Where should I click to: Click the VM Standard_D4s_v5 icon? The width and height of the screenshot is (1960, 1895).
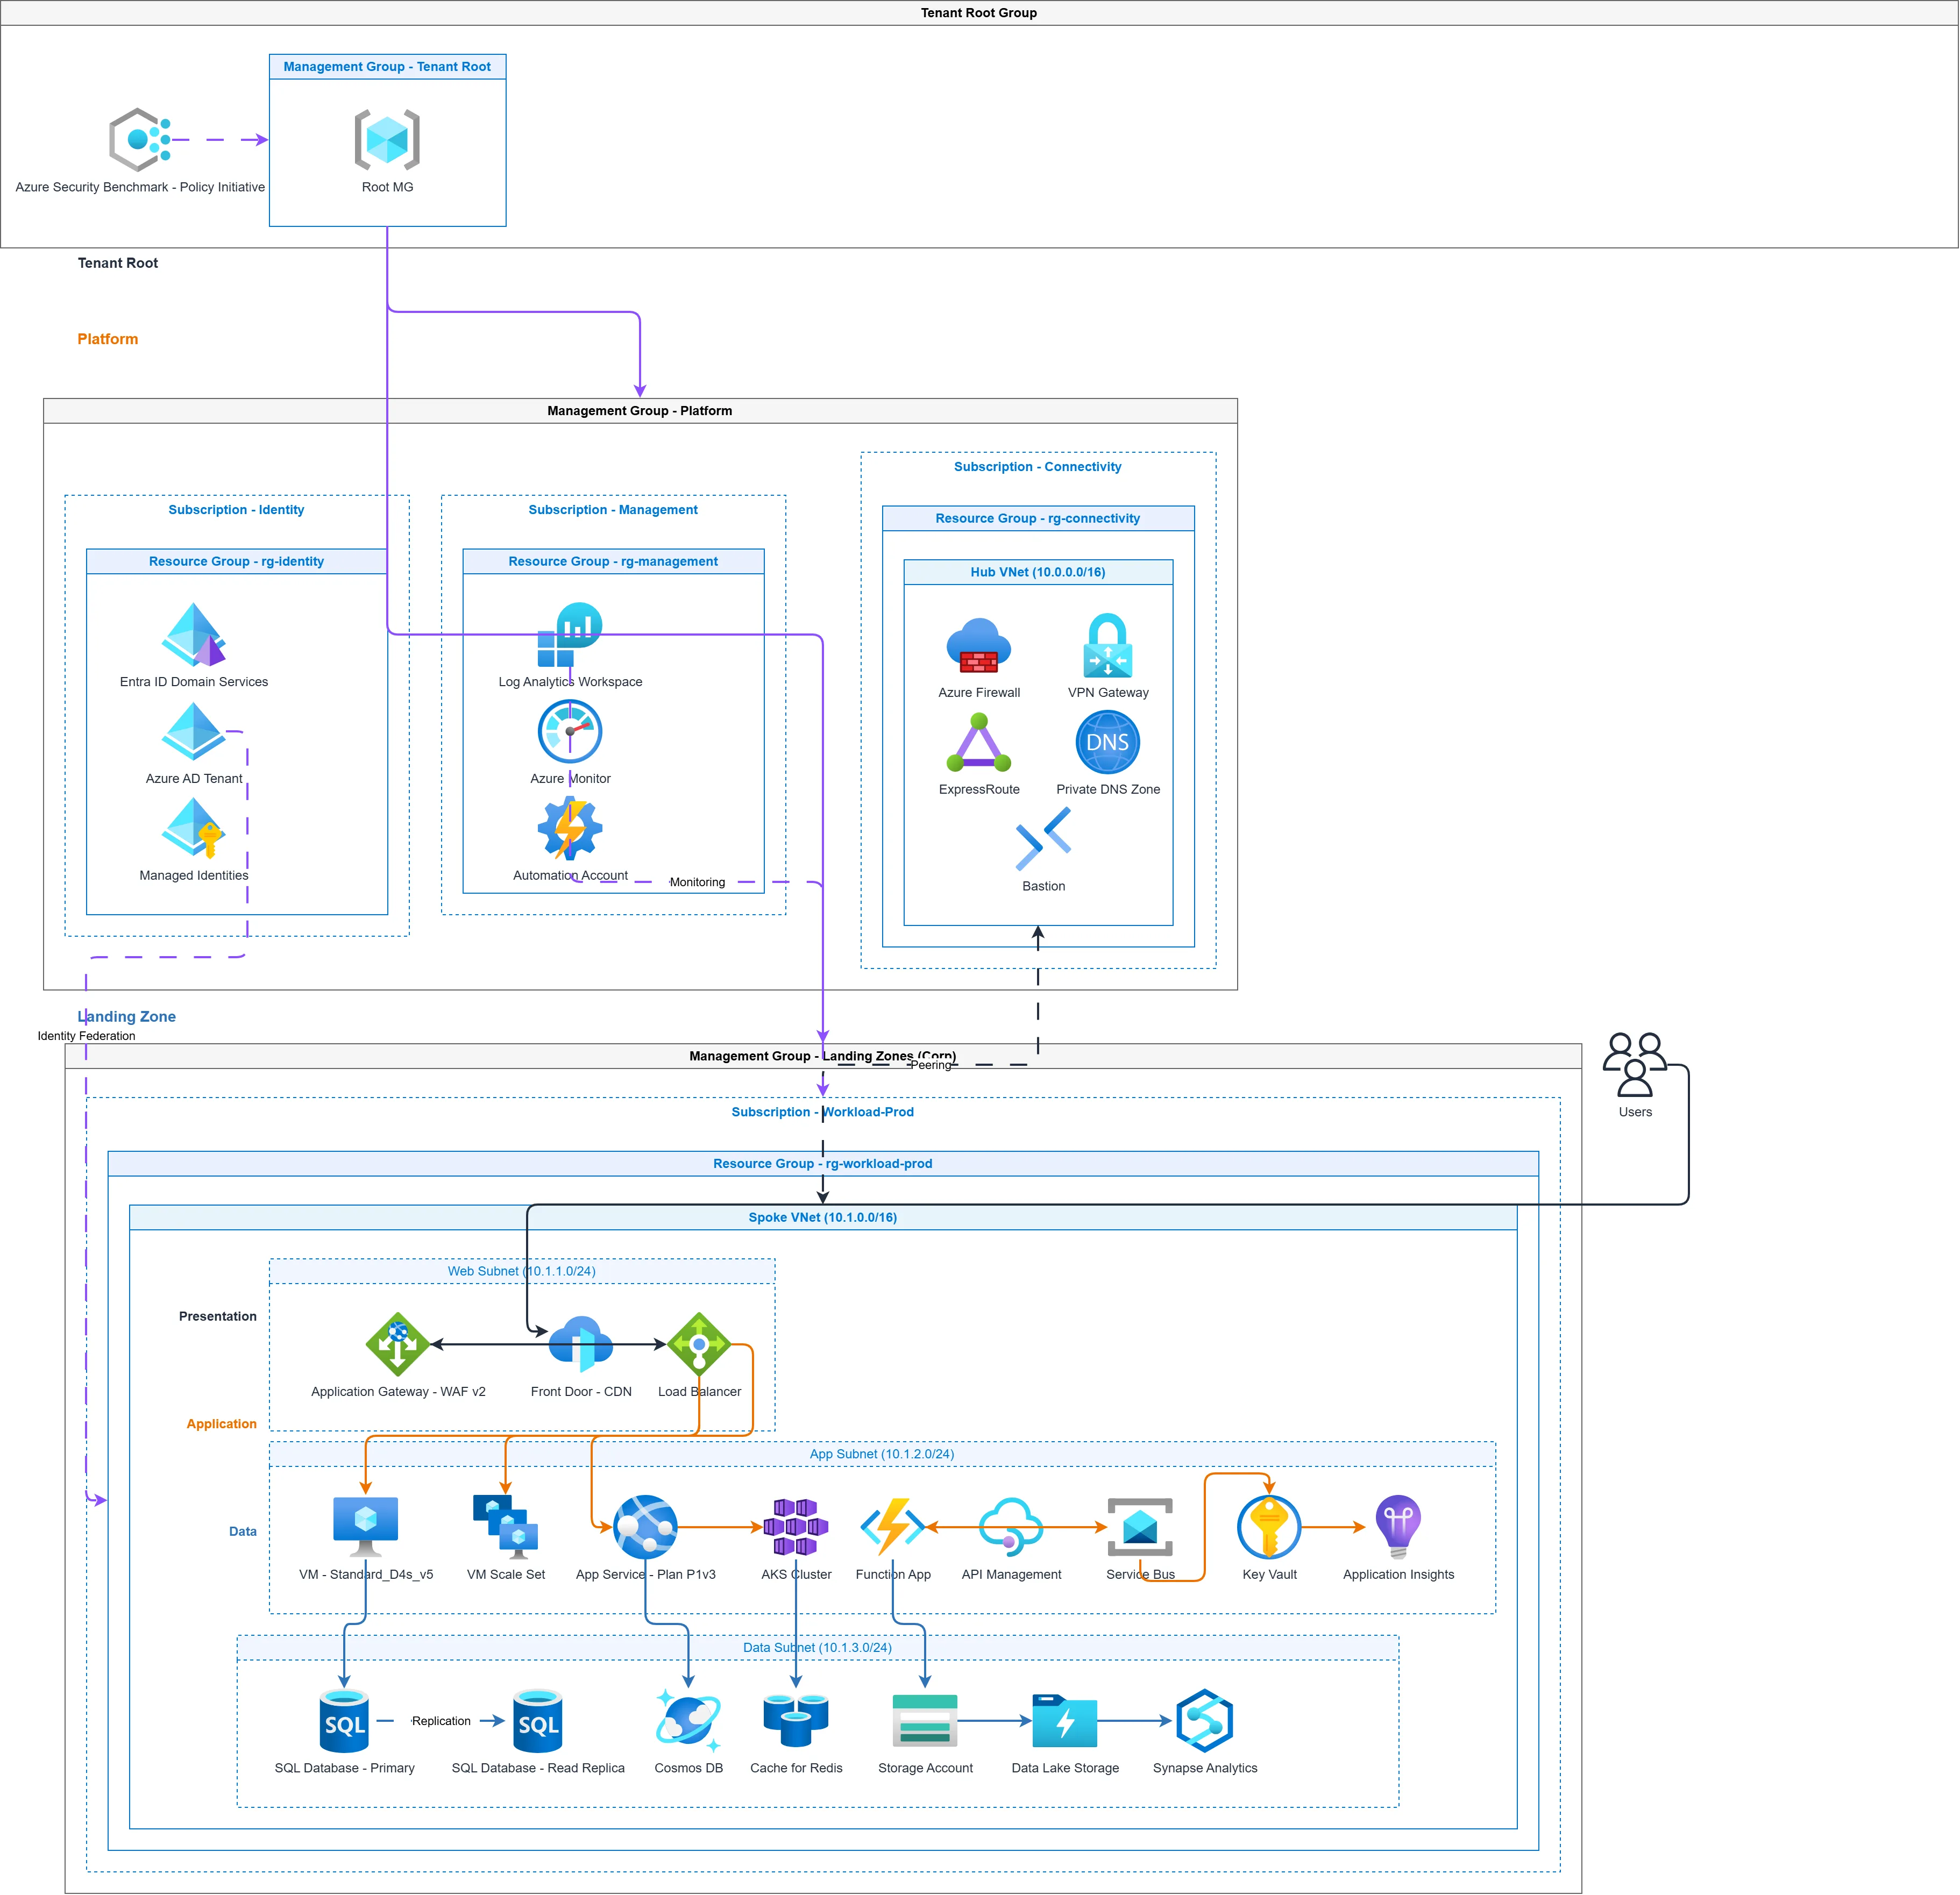(366, 1528)
